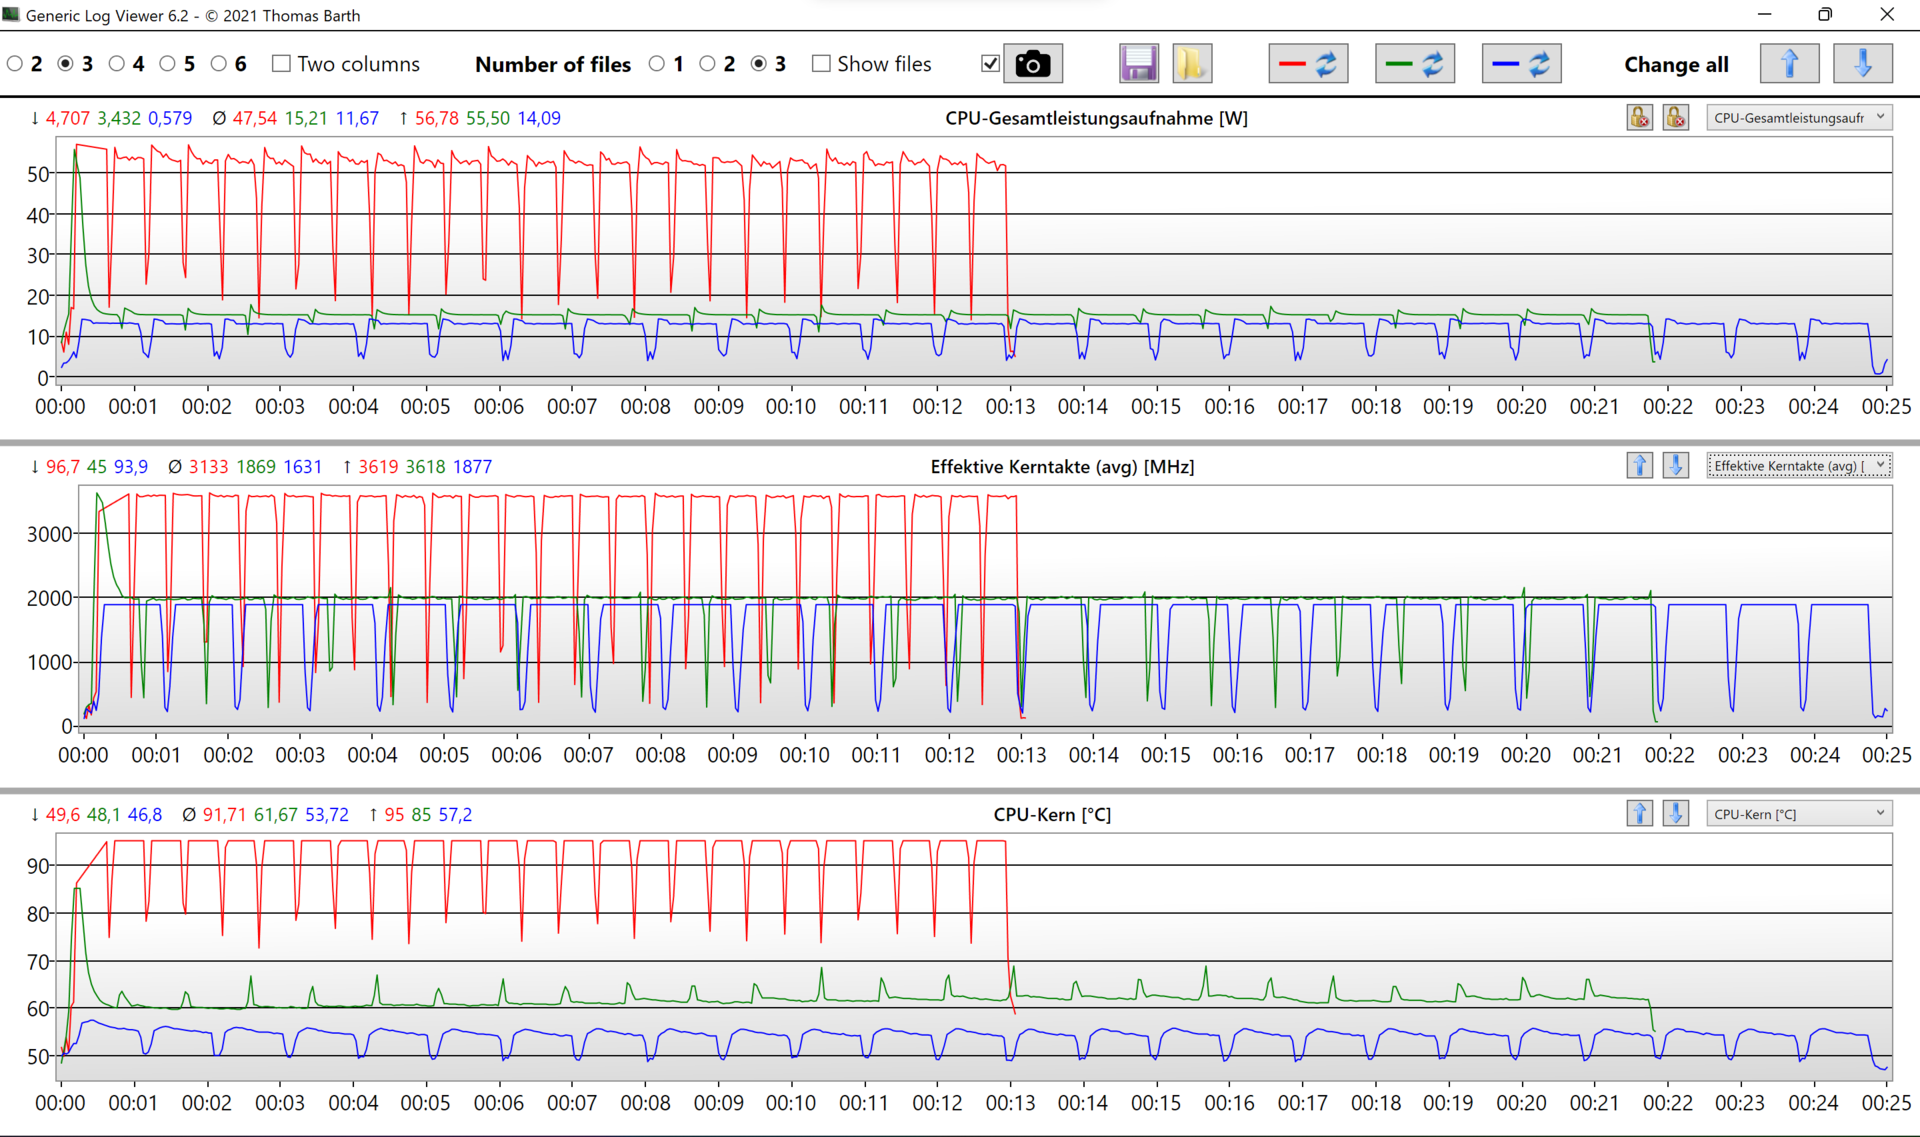Screen dimensions: 1920x1137
Task: Click the purple floppy disk save icon
Action: [1138, 64]
